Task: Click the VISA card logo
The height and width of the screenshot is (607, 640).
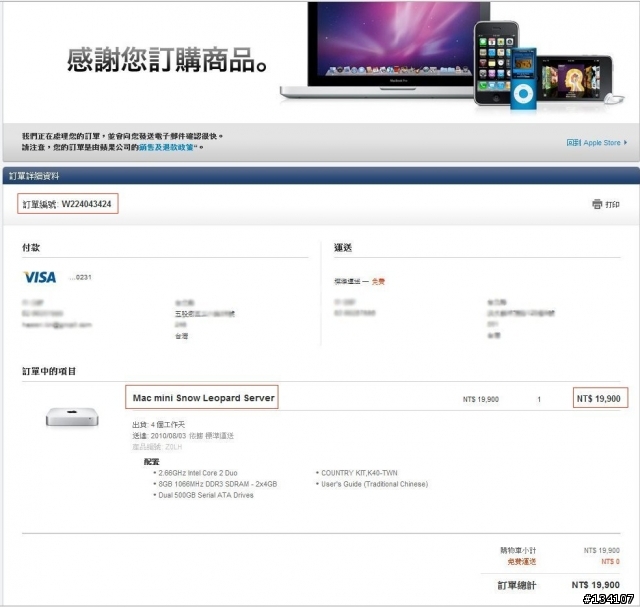Action: pyautogui.click(x=40, y=278)
